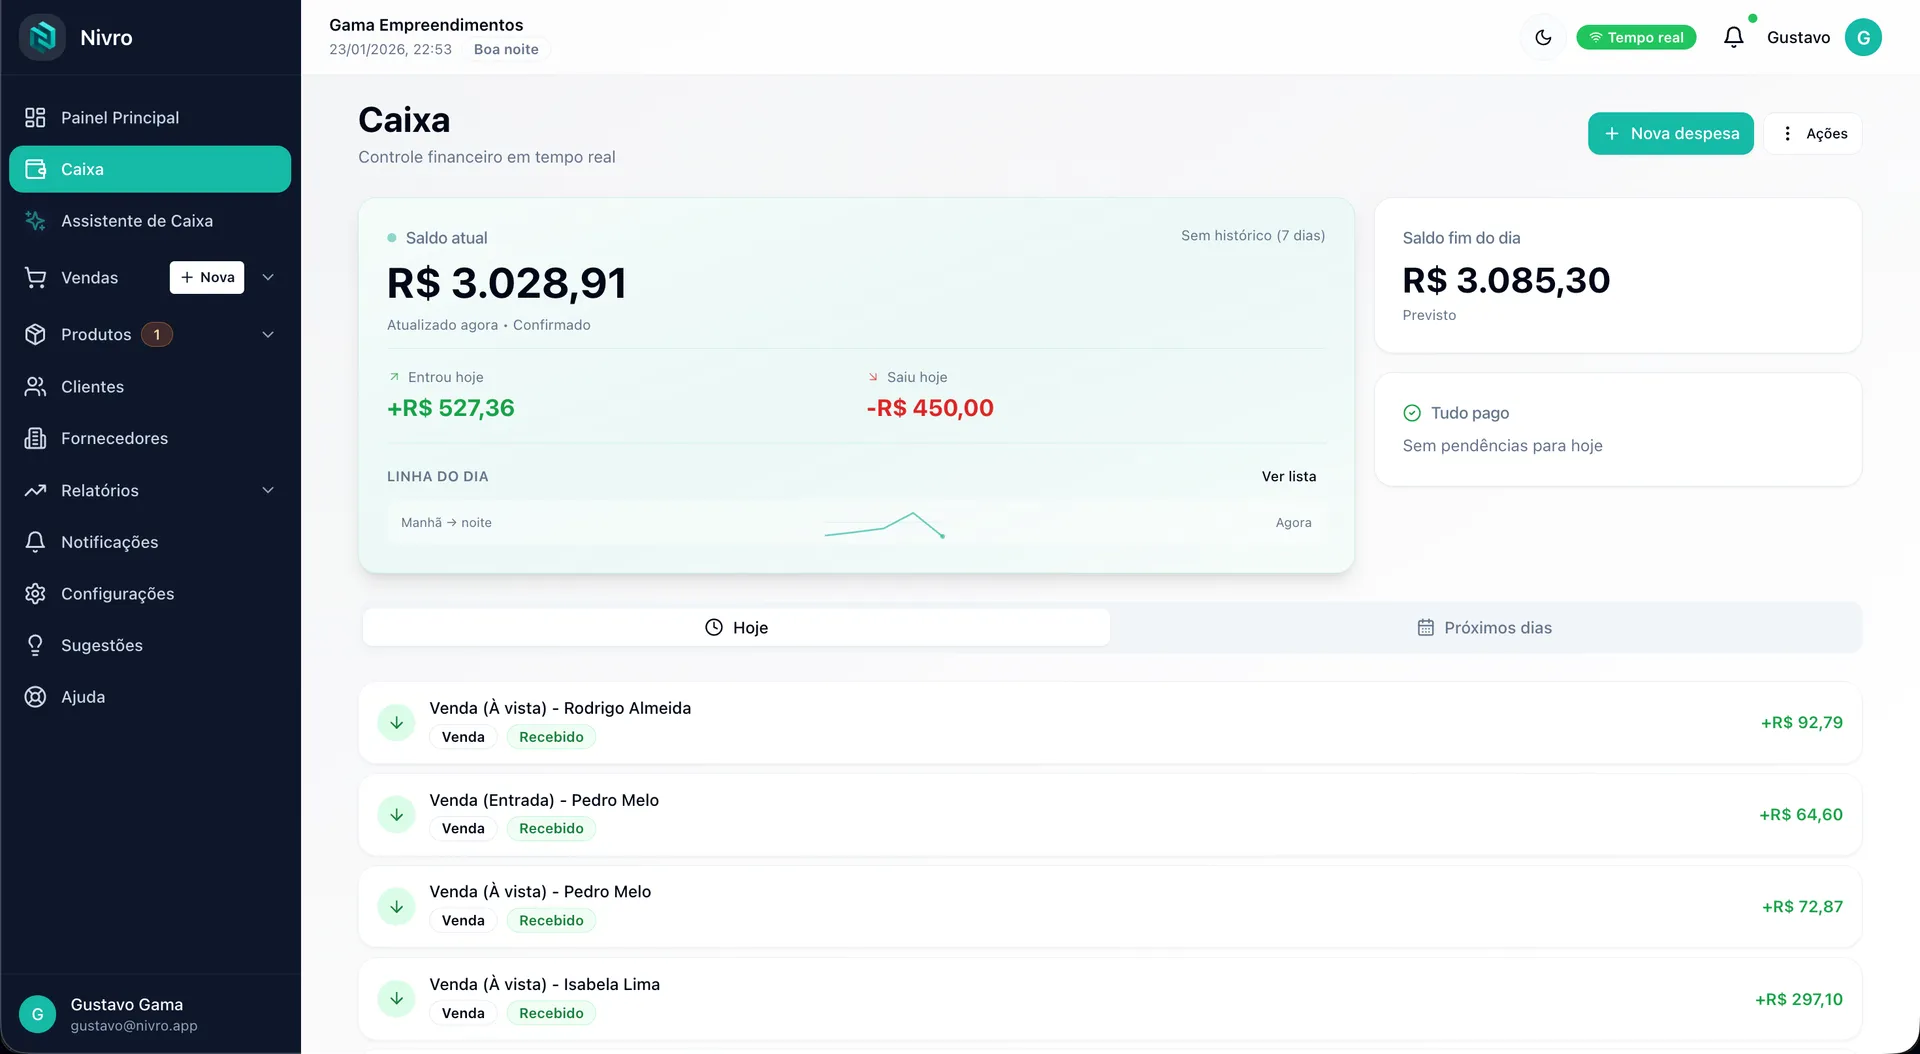Open the Configurações gear icon
Screen dimensions: 1920x1054
(35, 594)
